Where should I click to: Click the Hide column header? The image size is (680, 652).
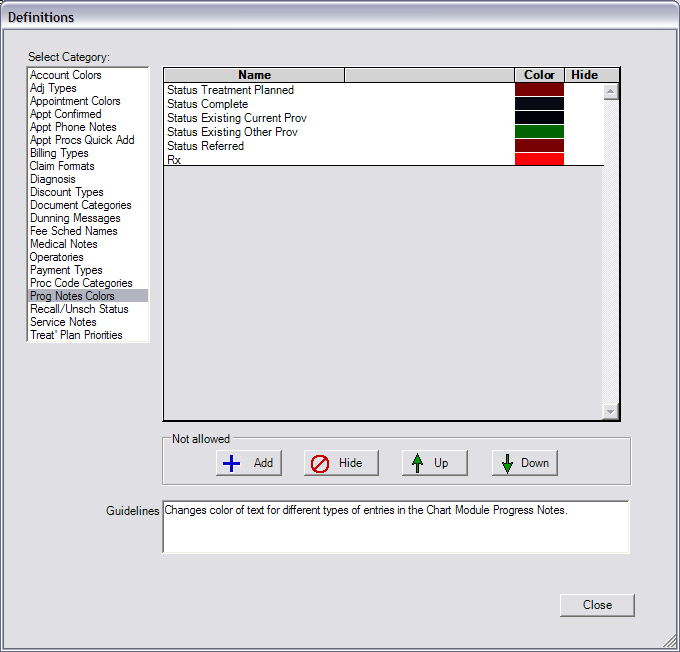tap(584, 75)
